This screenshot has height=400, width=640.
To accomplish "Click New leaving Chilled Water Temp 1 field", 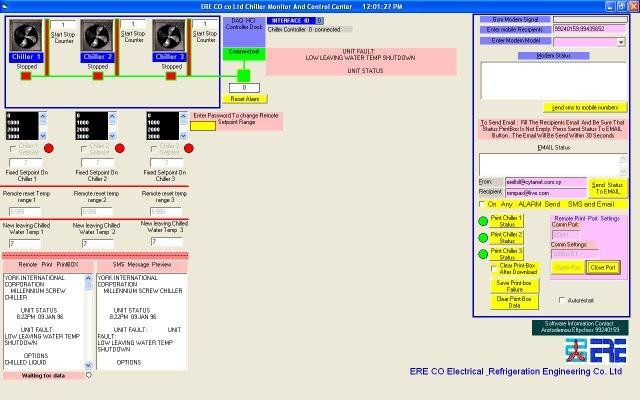I will pyautogui.click(x=25, y=244).
